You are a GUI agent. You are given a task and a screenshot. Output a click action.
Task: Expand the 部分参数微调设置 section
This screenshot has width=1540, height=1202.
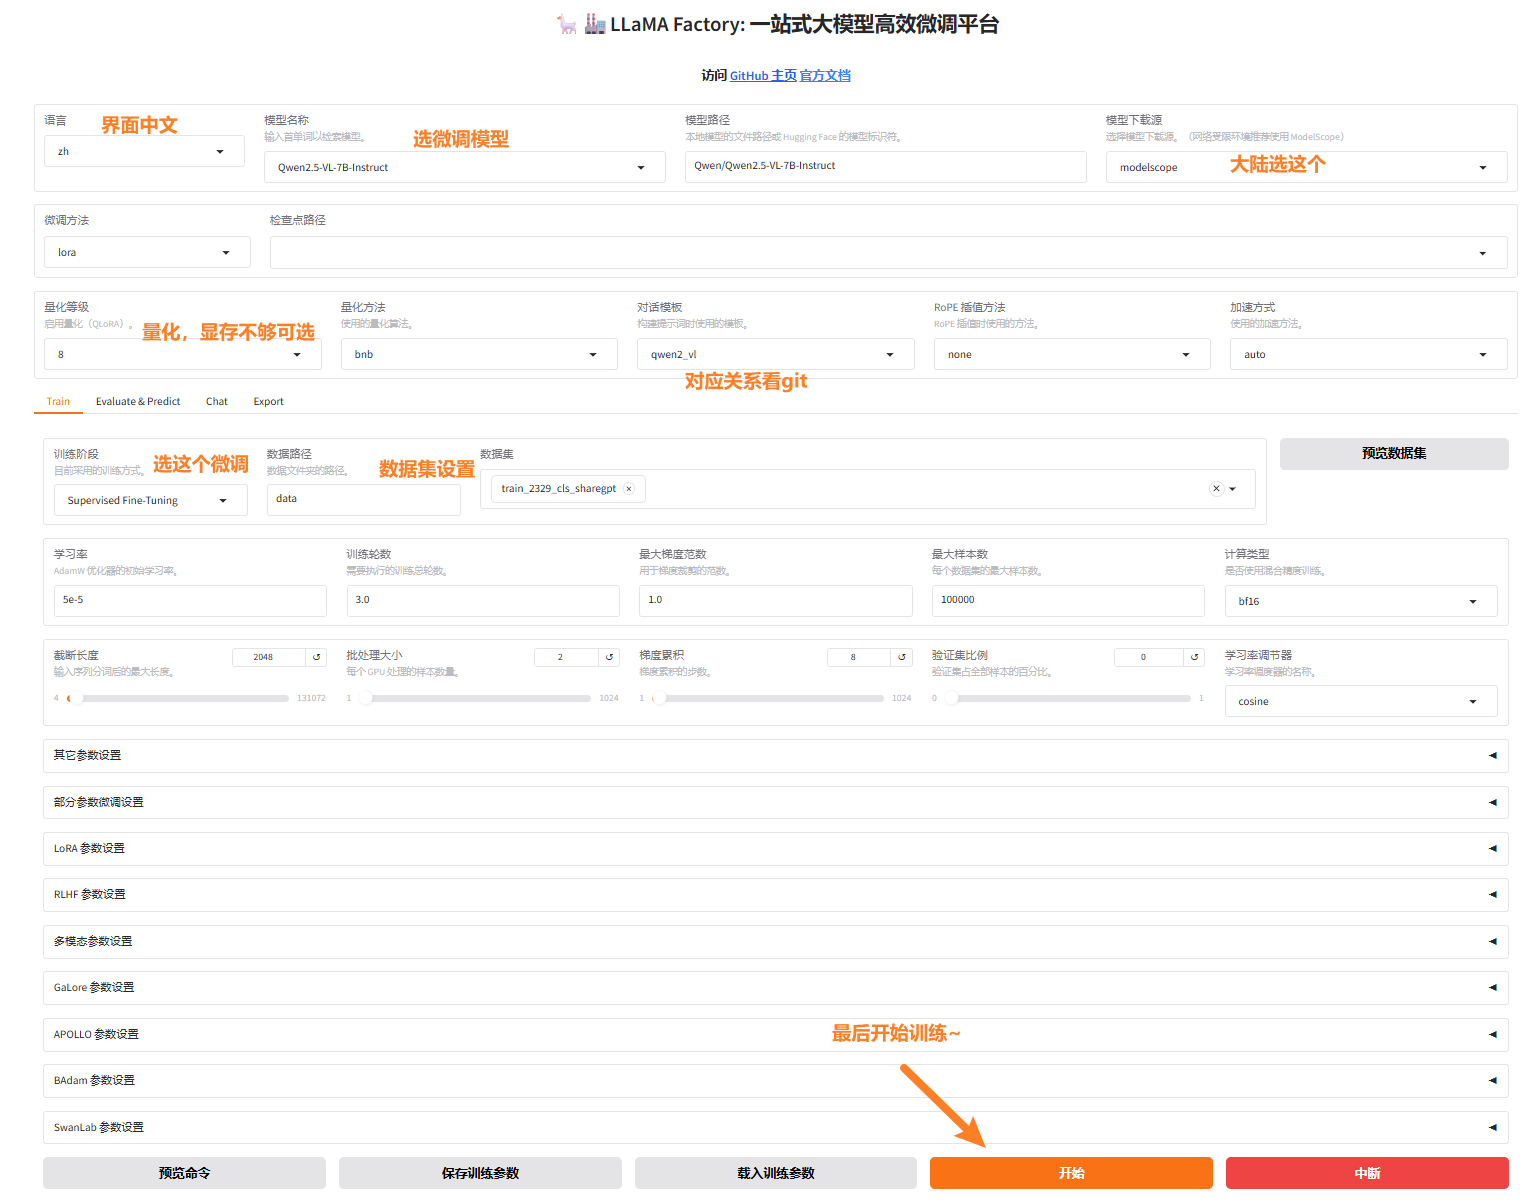776,802
